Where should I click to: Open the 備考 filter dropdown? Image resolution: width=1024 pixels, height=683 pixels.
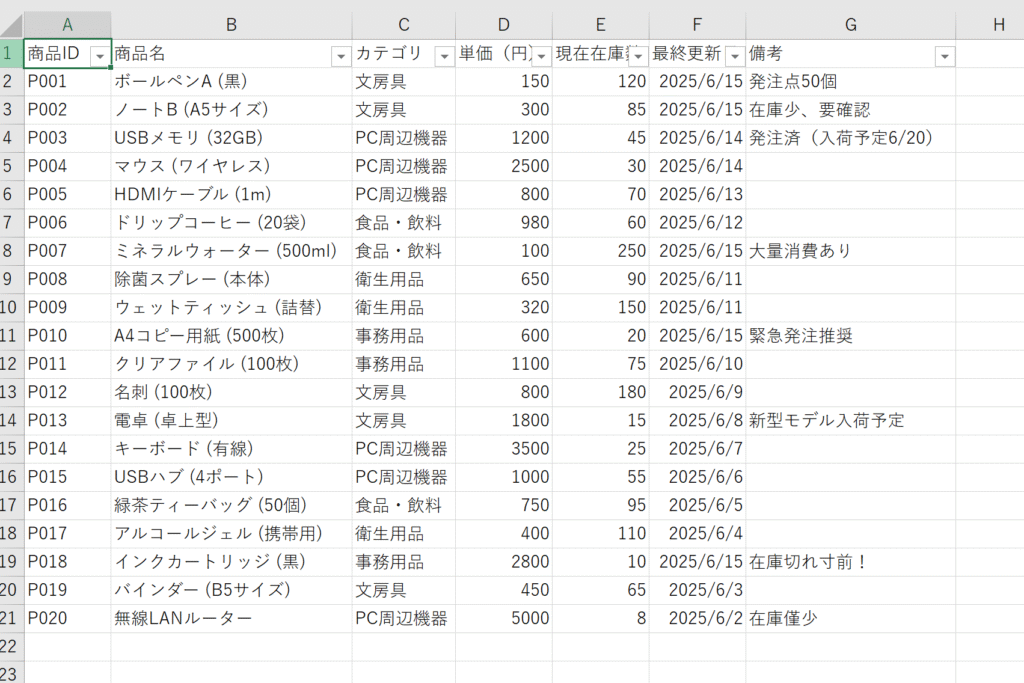[x=944, y=56]
